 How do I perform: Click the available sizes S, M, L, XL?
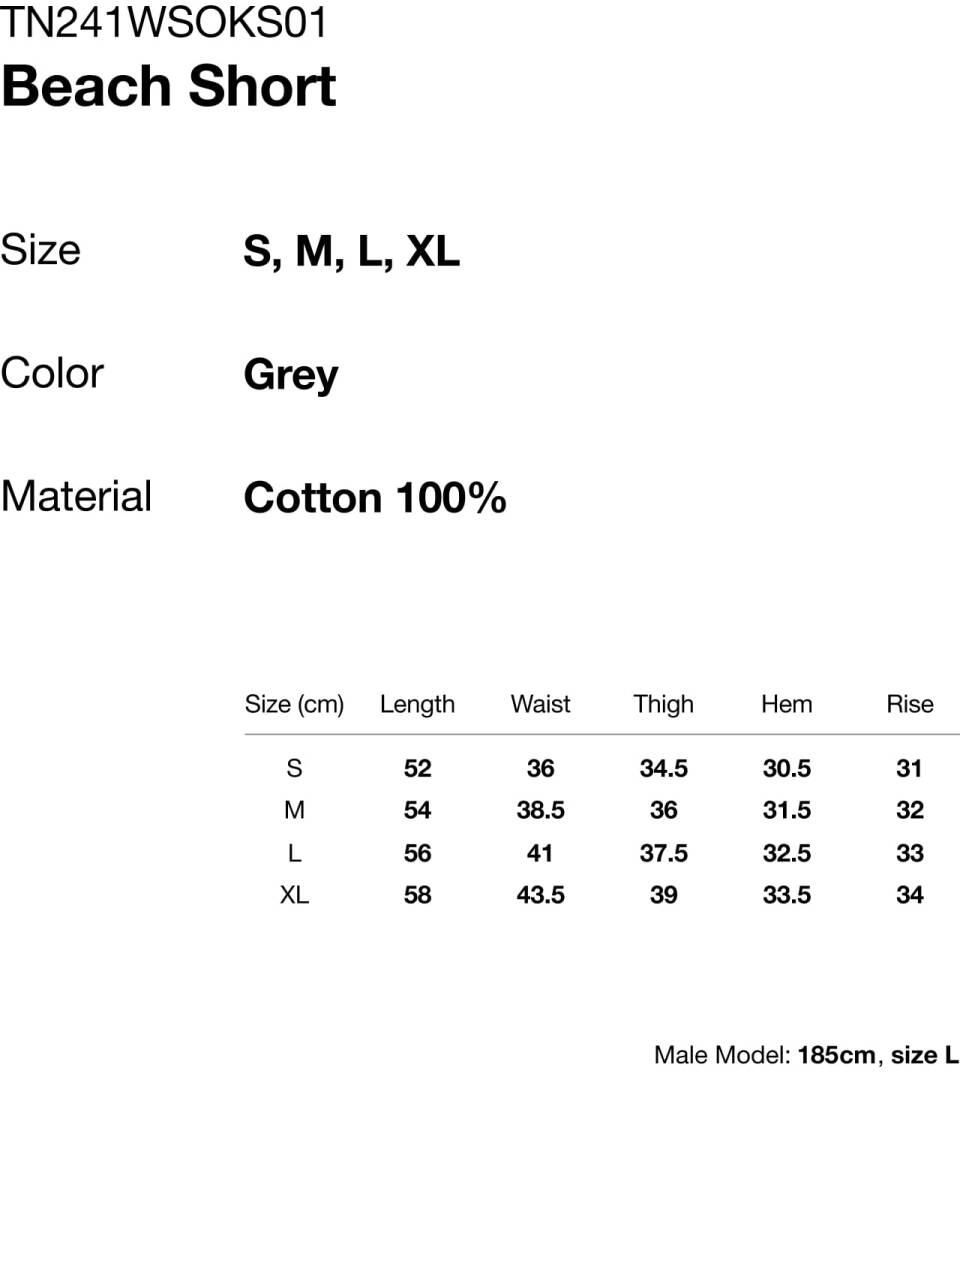click(351, 251)
